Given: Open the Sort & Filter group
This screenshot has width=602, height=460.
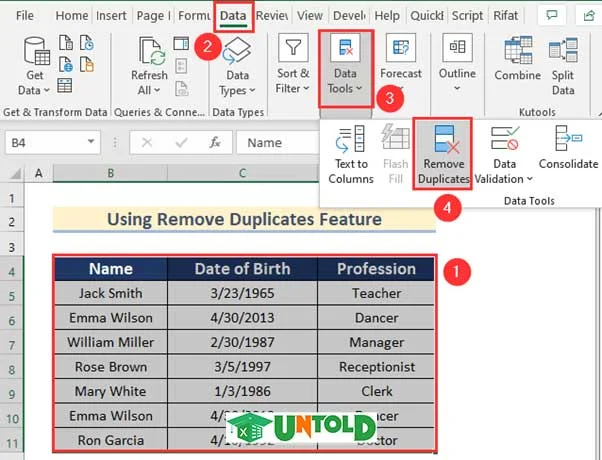Looking at the screenshot, I should tap(293, 64).
